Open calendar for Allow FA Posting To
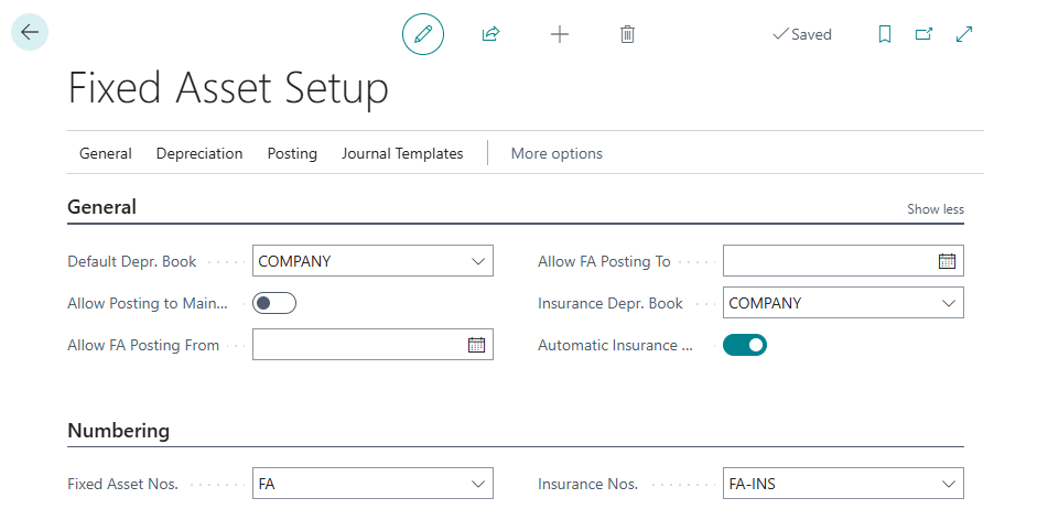Screen dimensions: 1048x509 click(x=947, y=262)
